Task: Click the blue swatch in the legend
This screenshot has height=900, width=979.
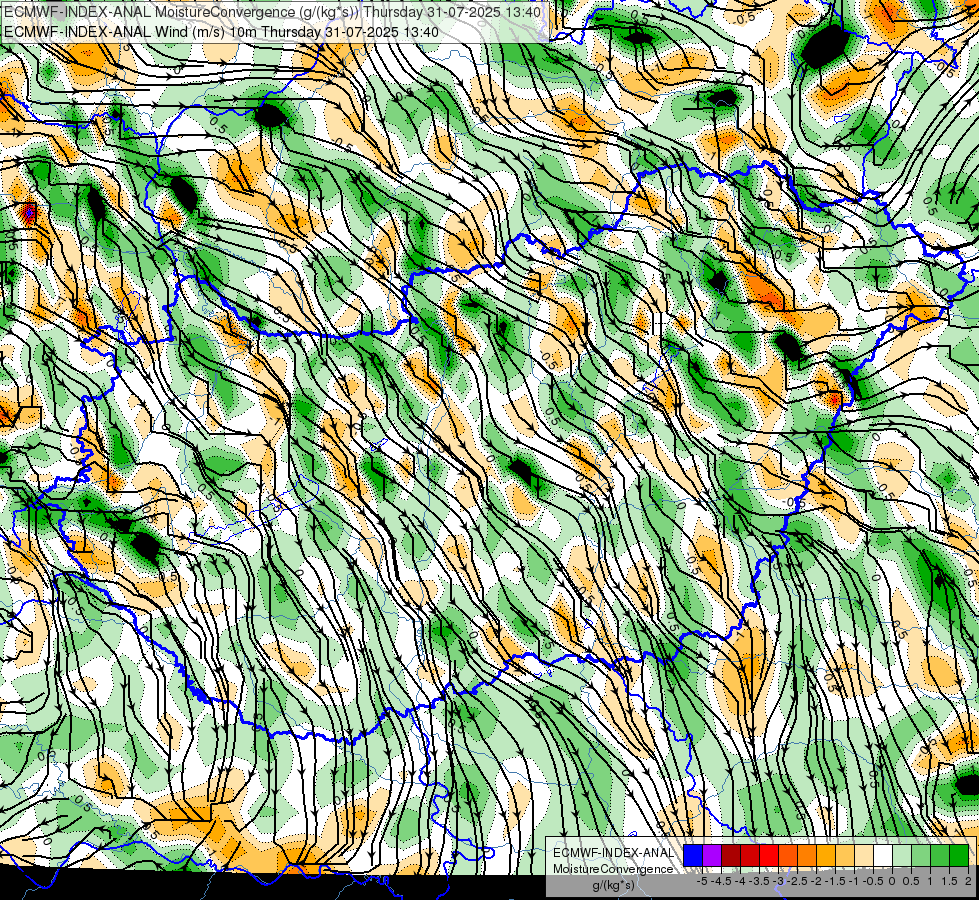Action: 693,855
